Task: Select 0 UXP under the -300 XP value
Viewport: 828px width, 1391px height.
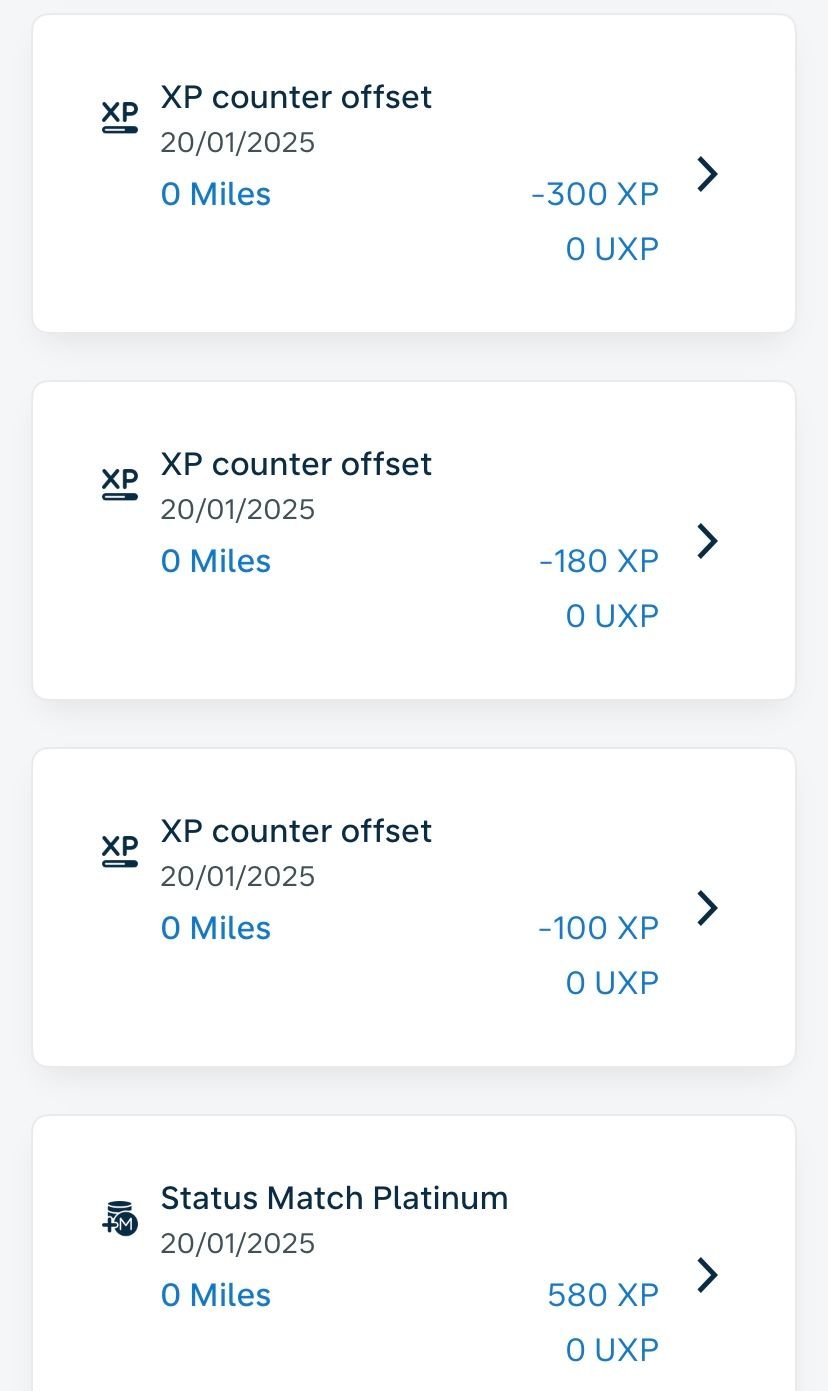Action: click(x=612, y=249)
